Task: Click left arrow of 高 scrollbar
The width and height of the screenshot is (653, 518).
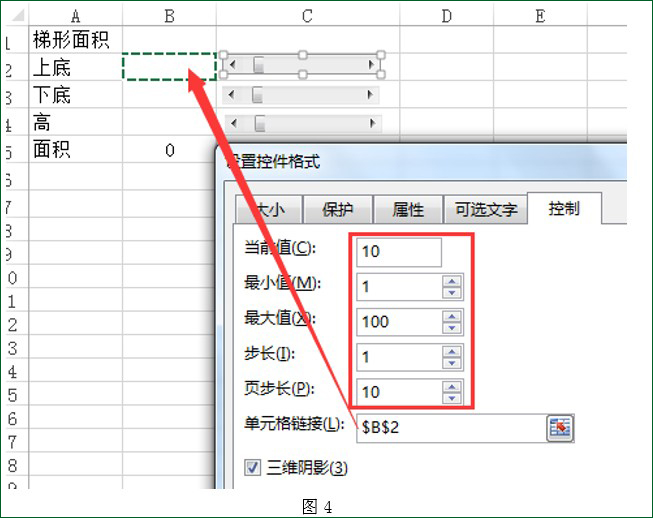Action: (x=234, y=123)
